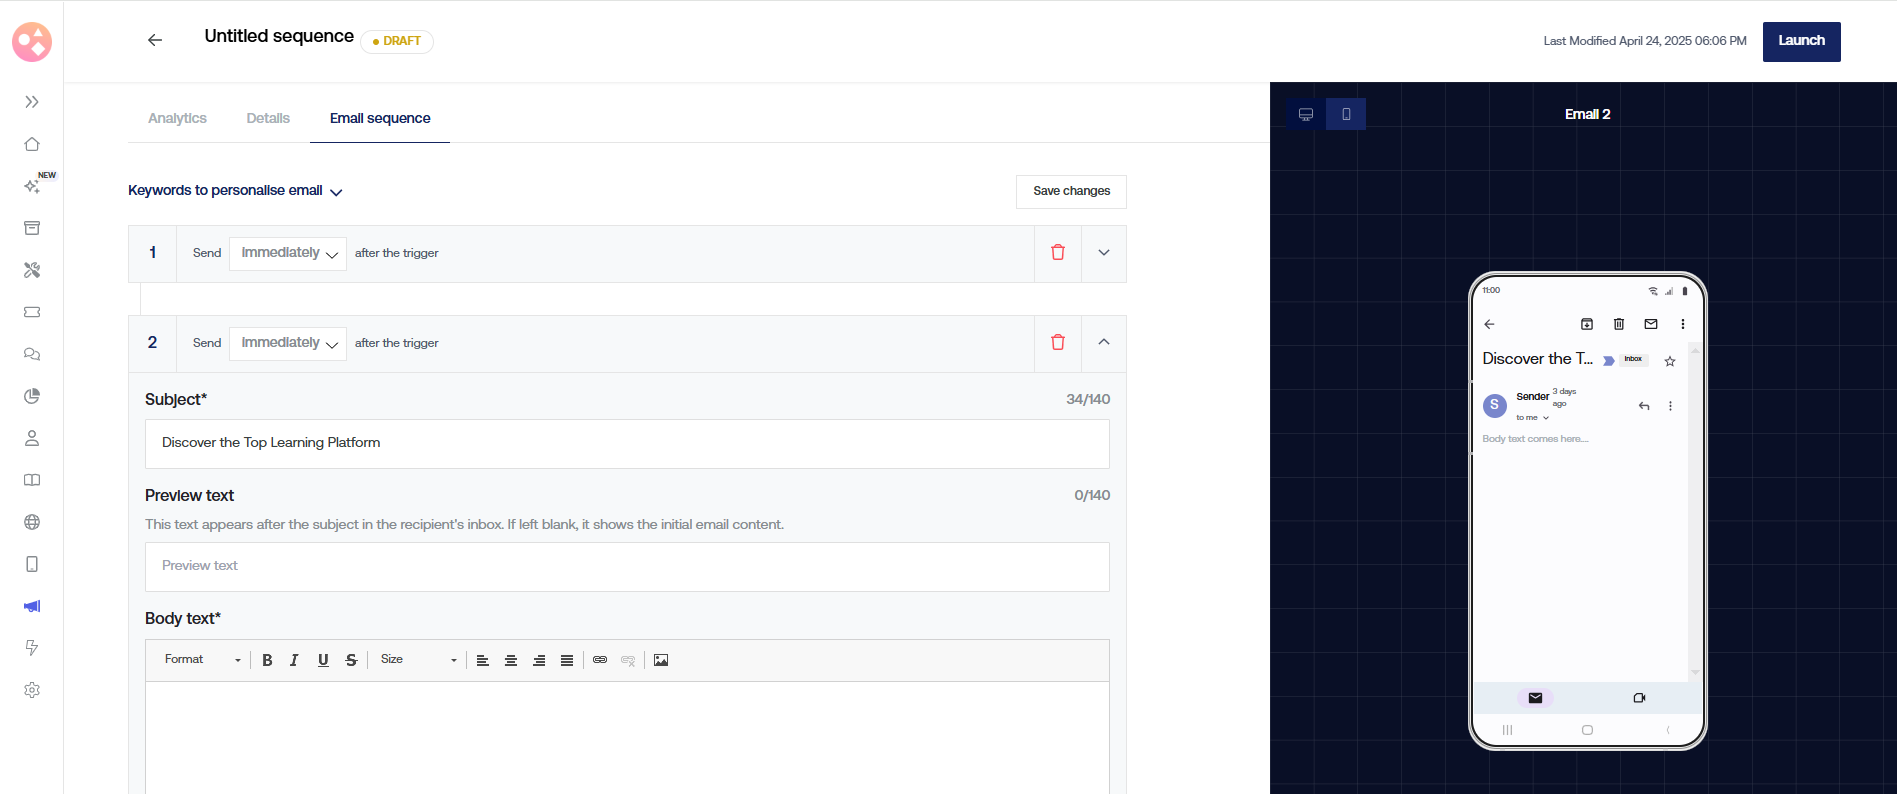Open the megaphone campaigns sidebar icon
1897x794 pixels.
[32, 606]
